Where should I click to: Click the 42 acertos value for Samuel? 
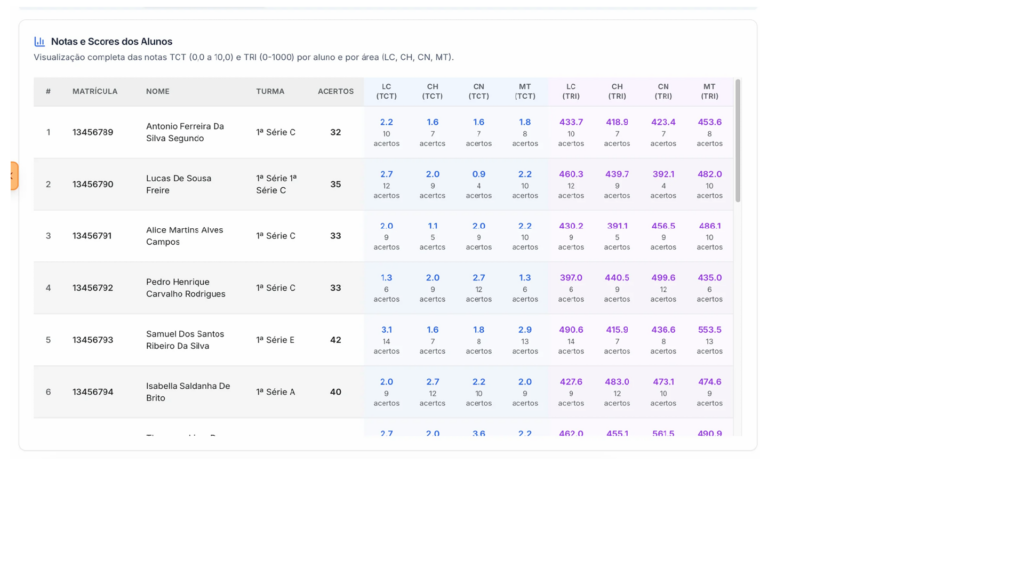pyautogui.click(x=335, y=340)
